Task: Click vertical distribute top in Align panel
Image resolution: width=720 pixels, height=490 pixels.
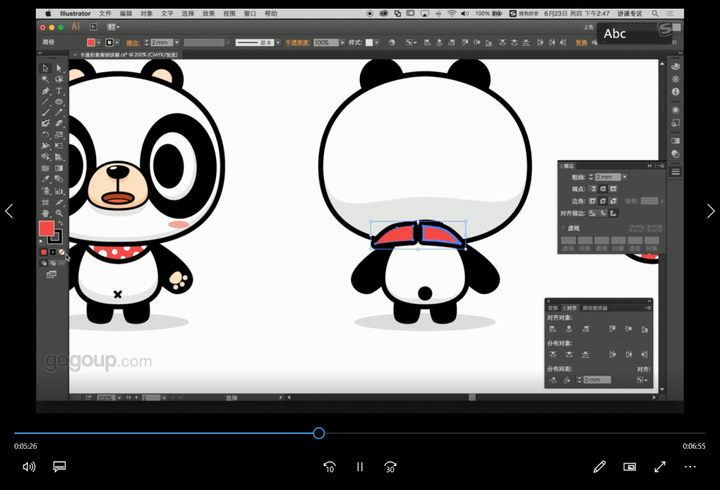Action: pos(553,355)
